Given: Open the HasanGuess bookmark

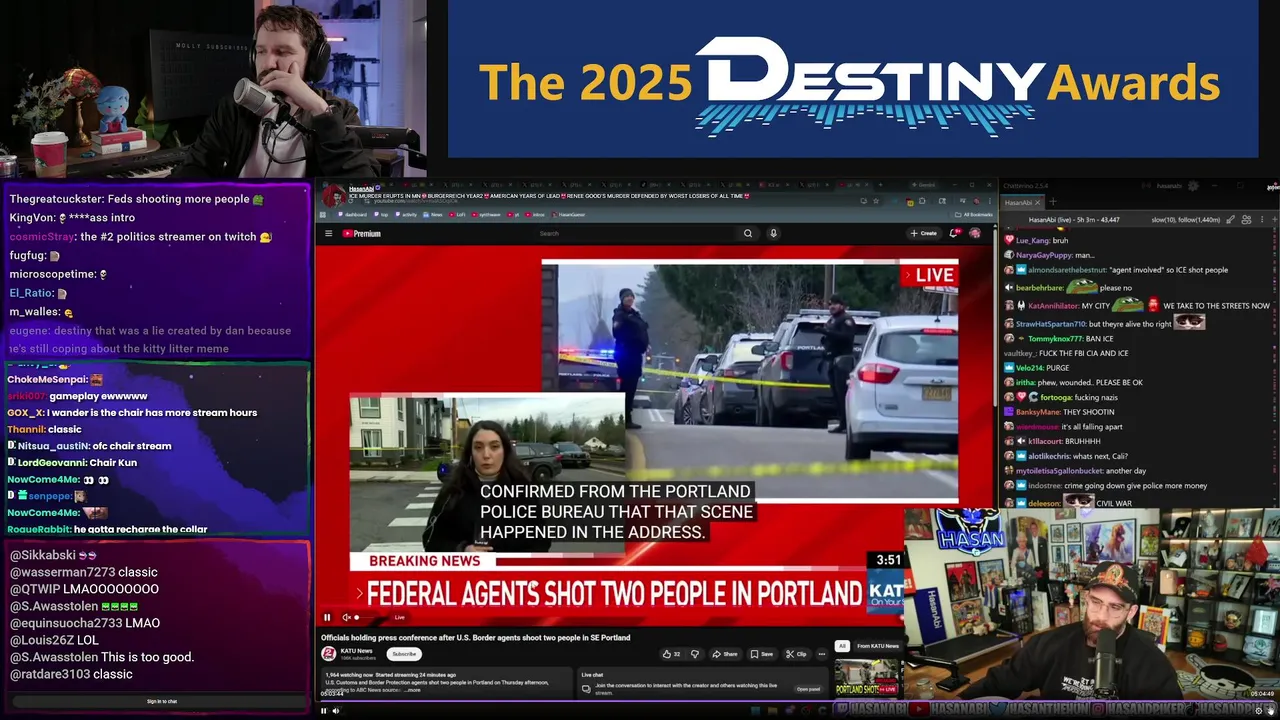Looking at the screenshot, I should (x=569, y=214).
